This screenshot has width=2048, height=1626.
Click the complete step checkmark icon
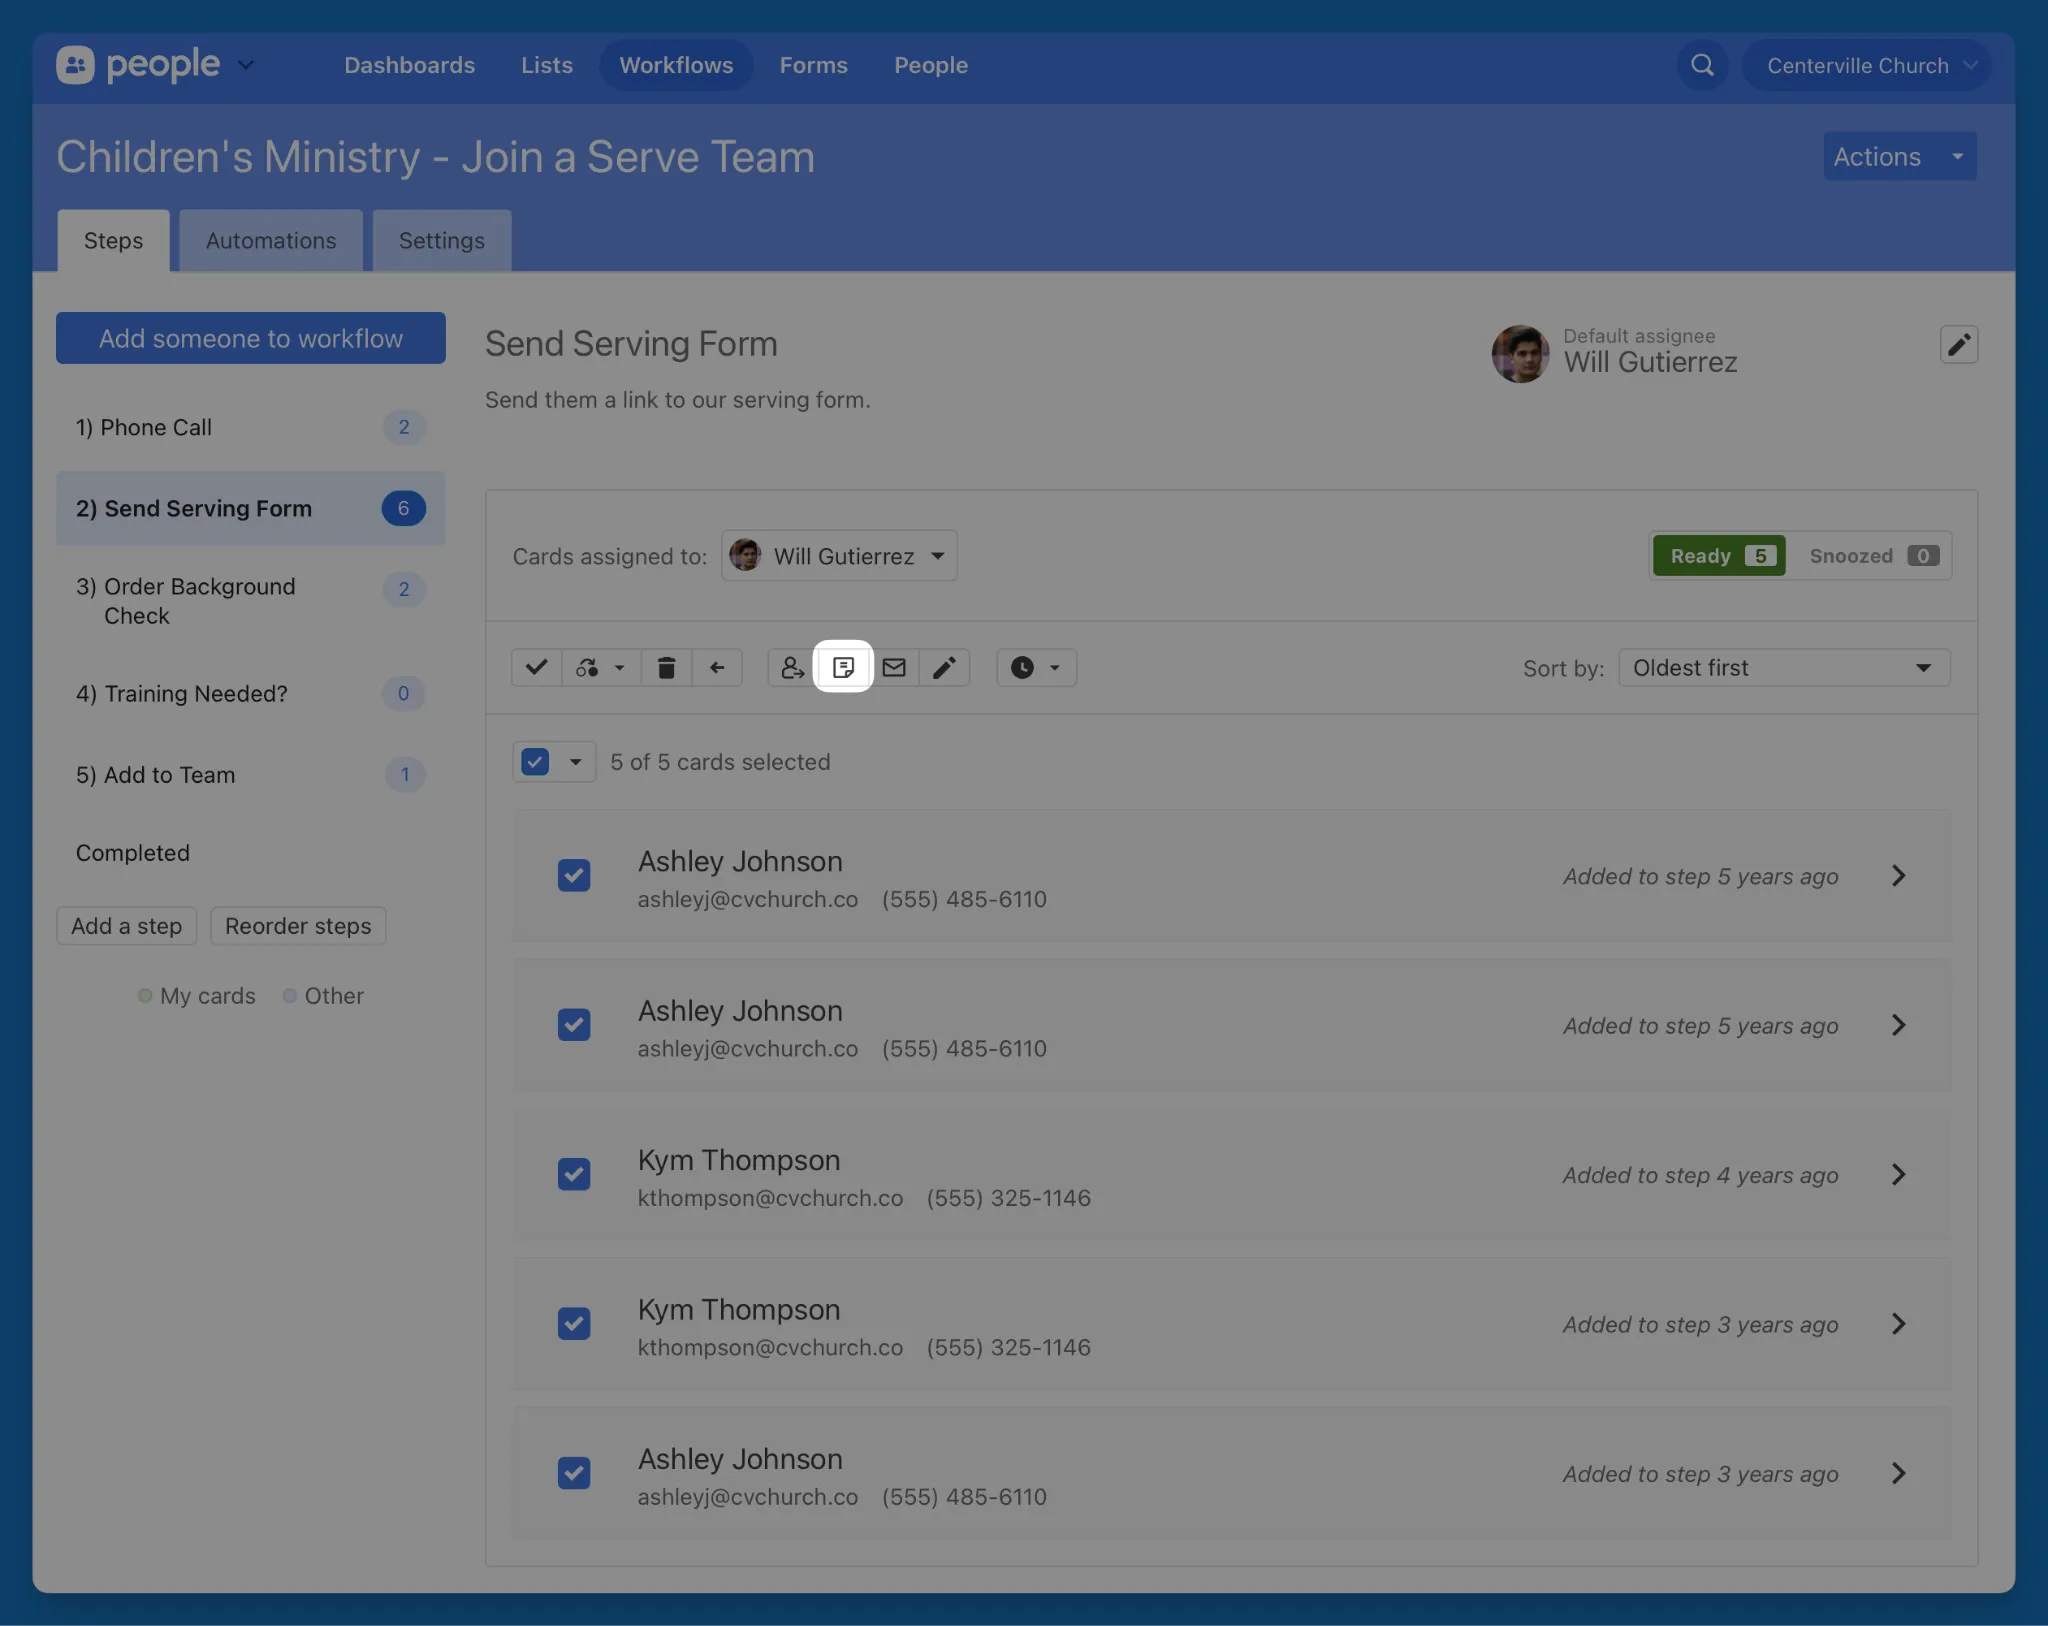pos(536,667)
